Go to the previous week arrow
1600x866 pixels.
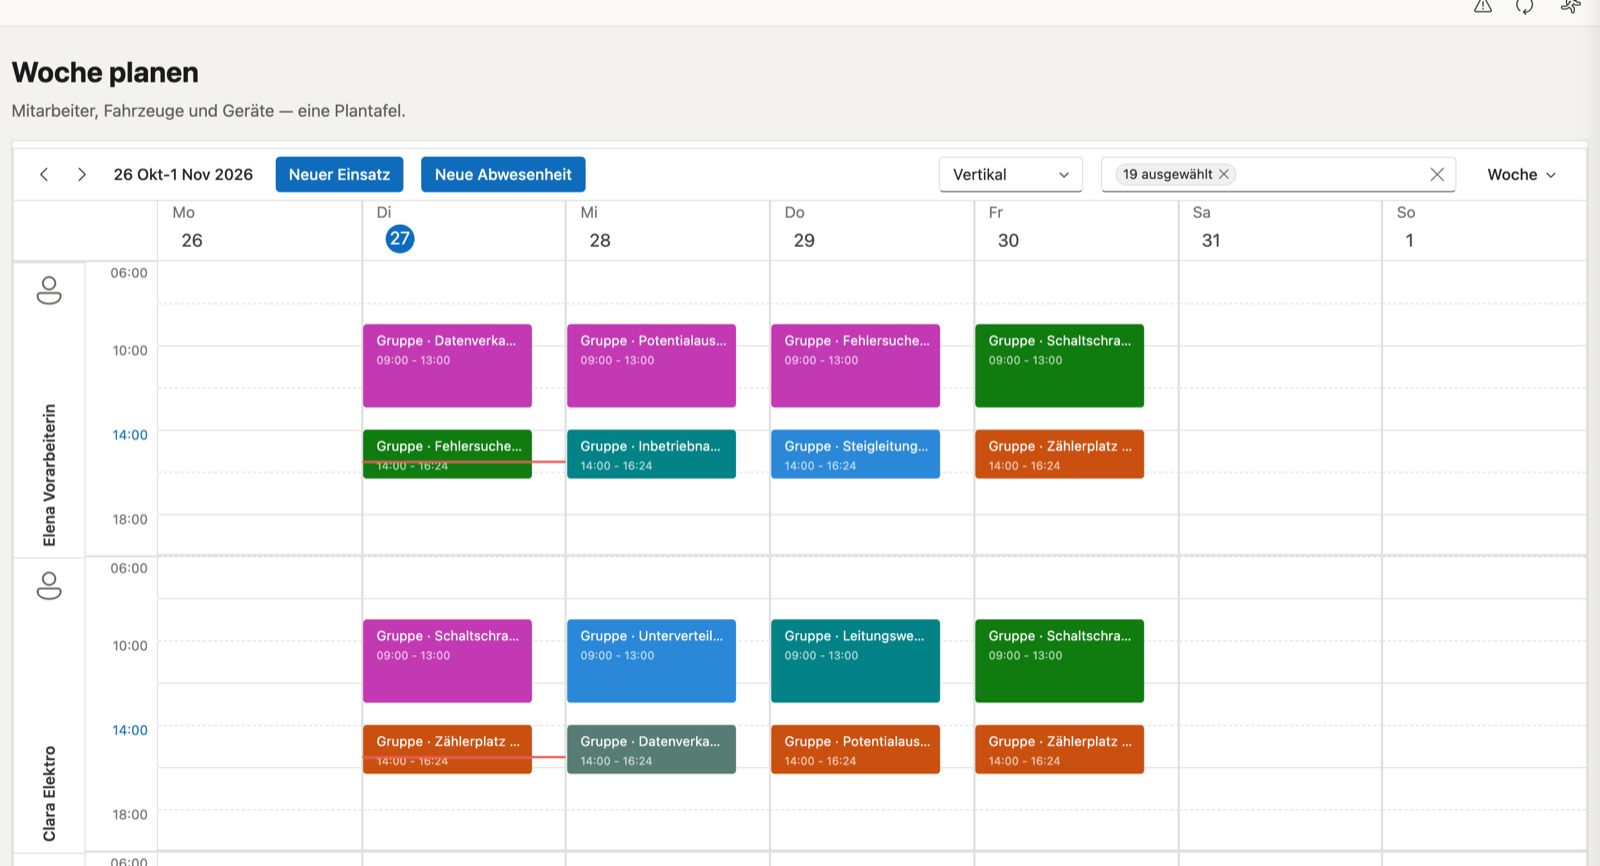click(44, 174)
